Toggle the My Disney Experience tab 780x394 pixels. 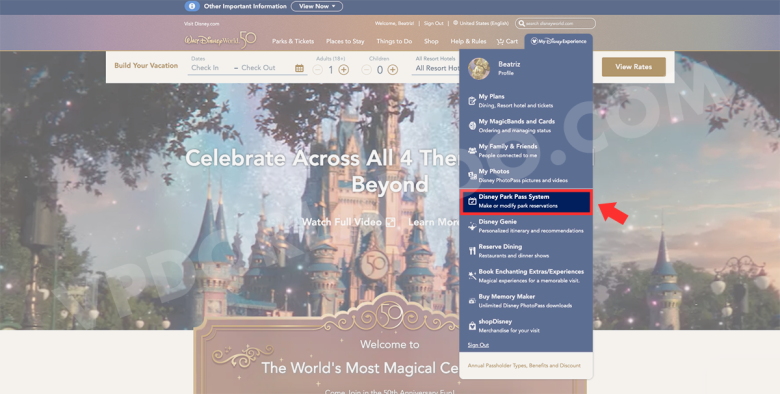(x=559, y=41)
